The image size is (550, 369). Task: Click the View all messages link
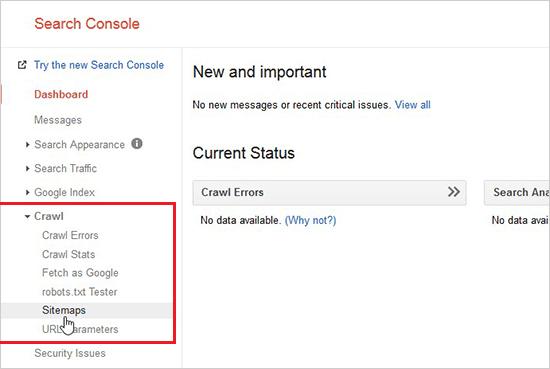coord(412,105)
